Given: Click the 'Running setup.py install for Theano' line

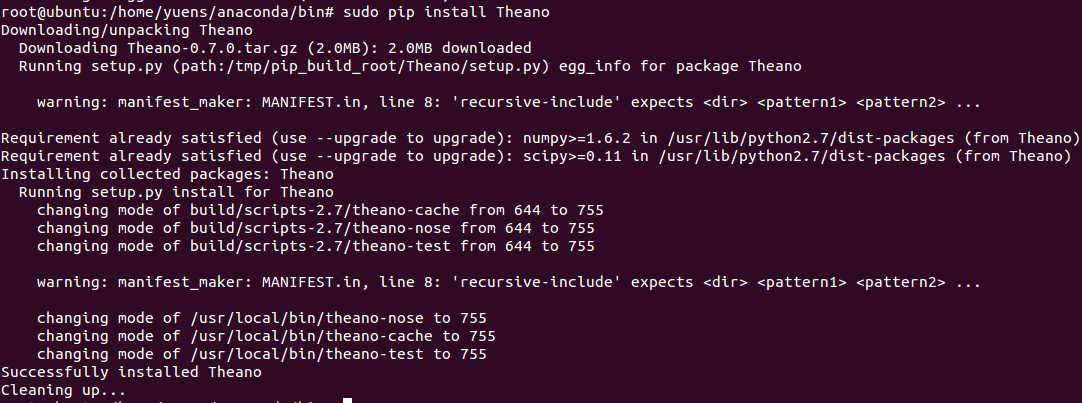Looking at the screenshot, I should click(176, 192).
